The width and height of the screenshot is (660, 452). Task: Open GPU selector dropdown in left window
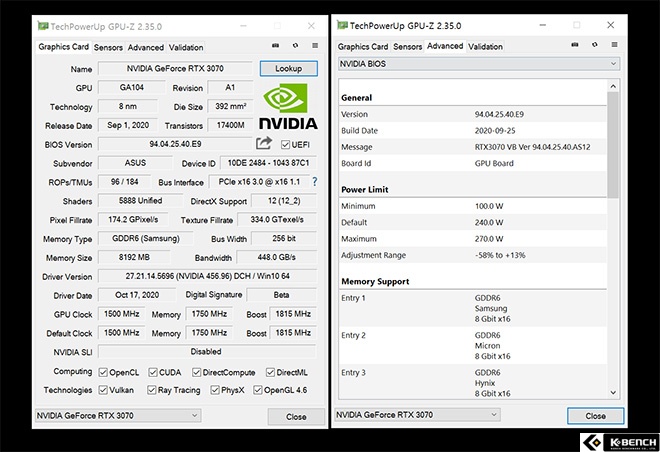(118, 415)
